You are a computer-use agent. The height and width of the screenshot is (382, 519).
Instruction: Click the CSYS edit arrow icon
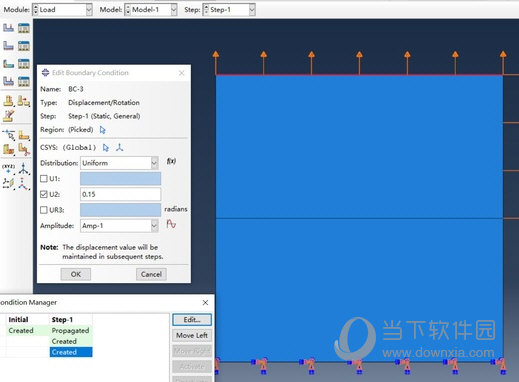(x=106, y=148)
